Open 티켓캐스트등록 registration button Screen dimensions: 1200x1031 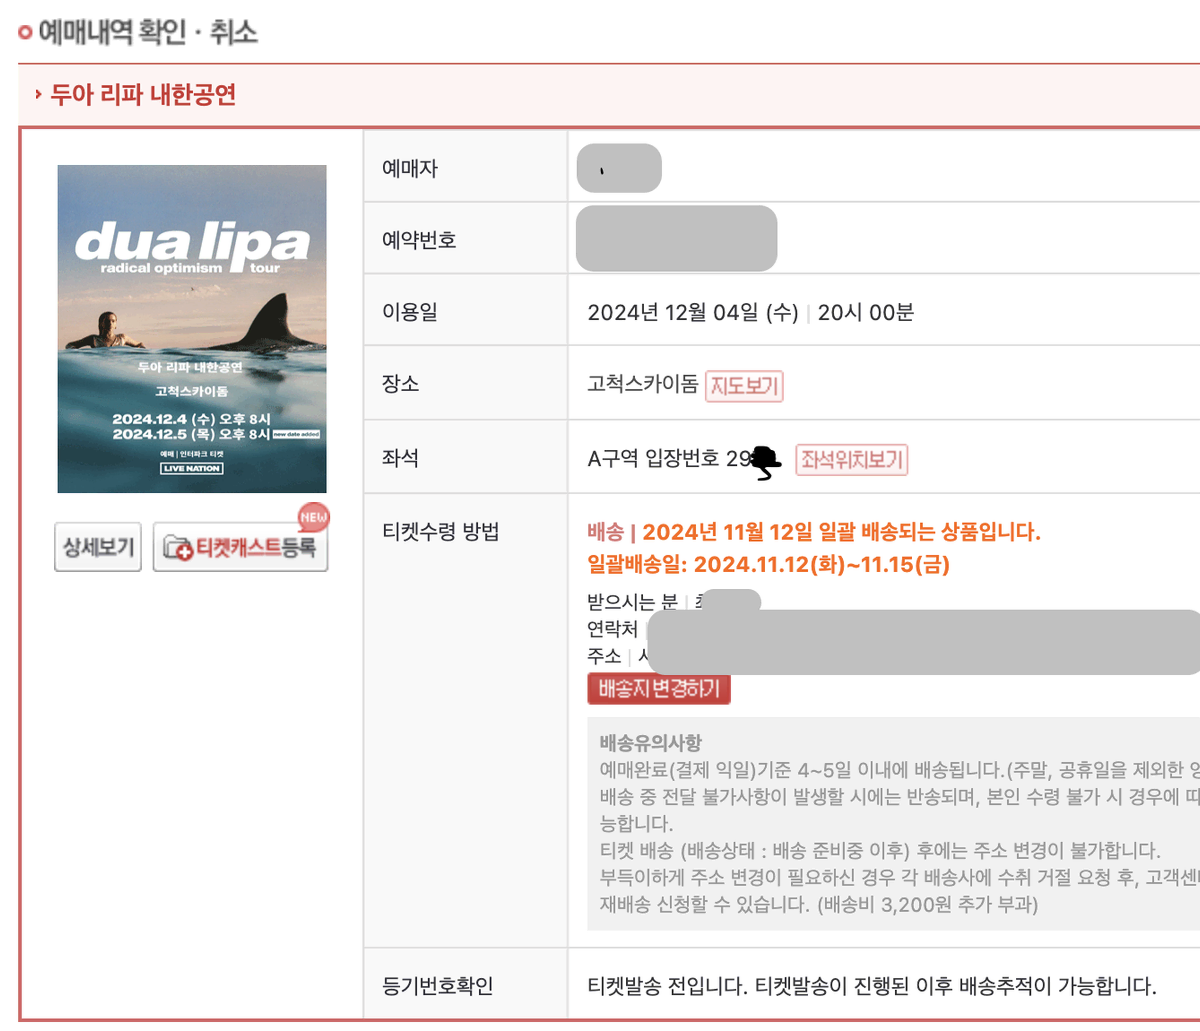click(240, 547)
